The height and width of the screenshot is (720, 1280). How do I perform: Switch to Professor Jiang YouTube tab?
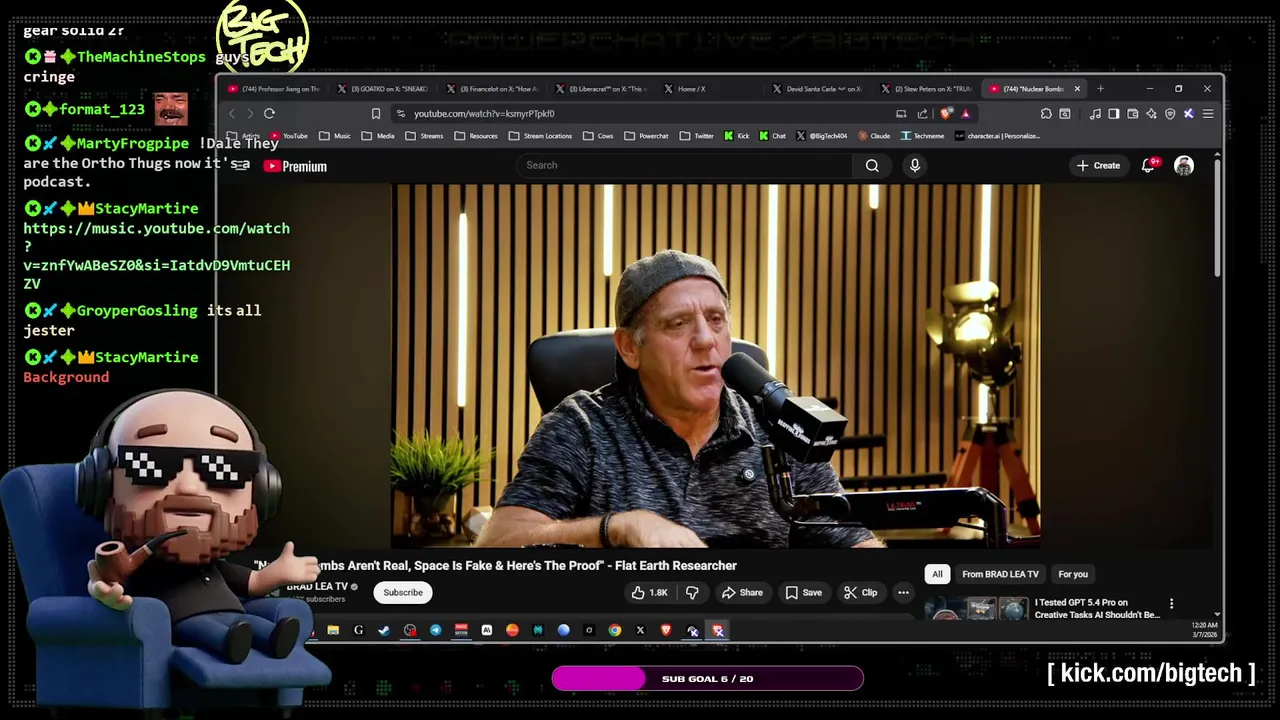(x=273, y=89)
